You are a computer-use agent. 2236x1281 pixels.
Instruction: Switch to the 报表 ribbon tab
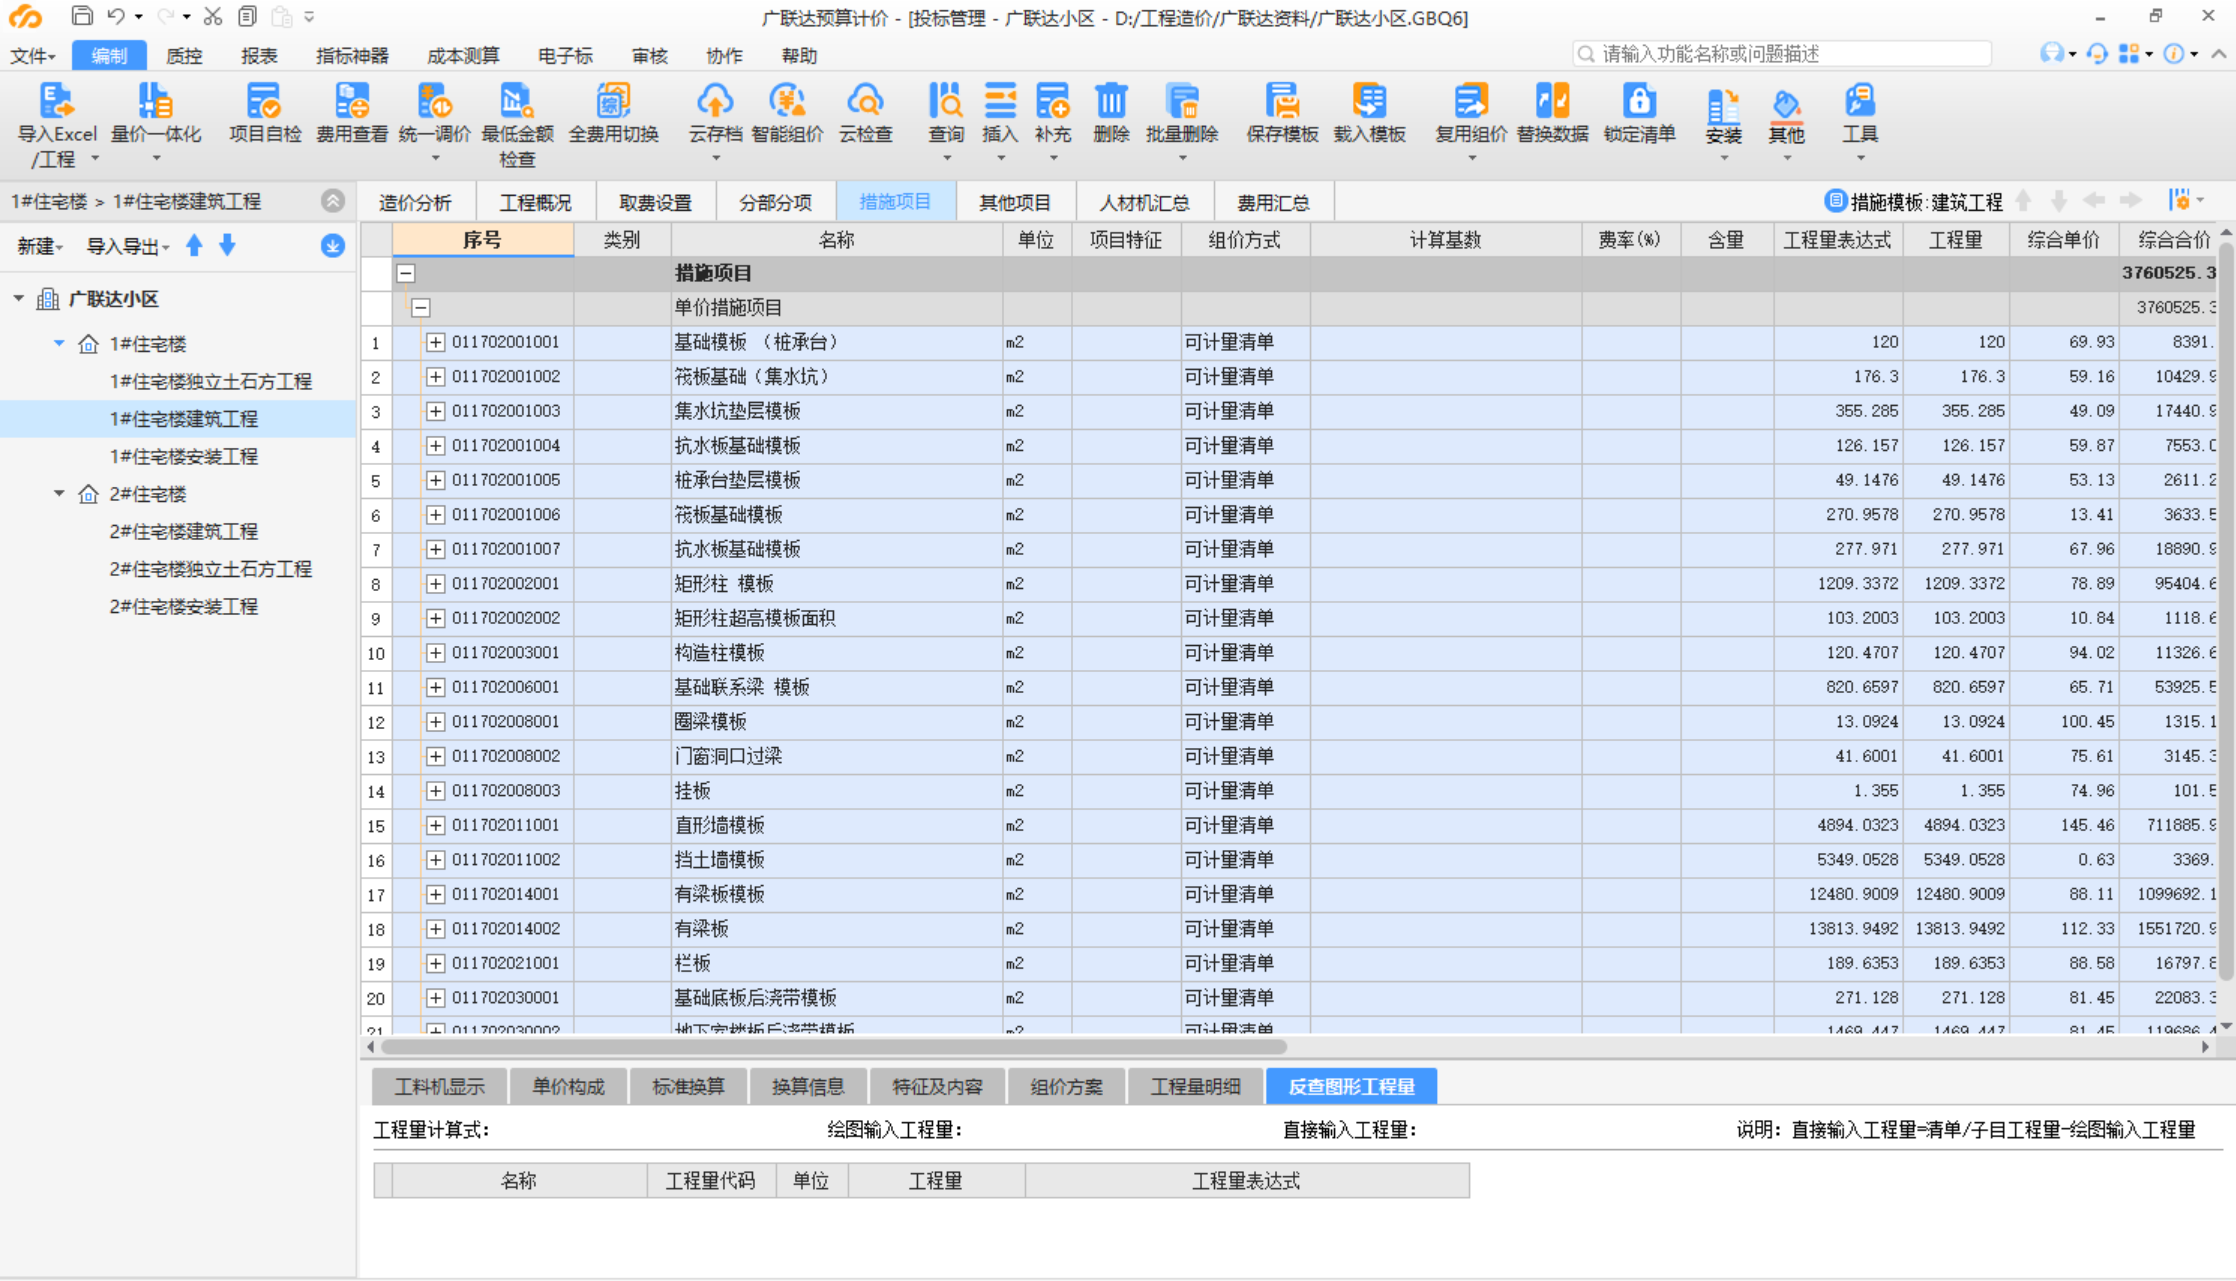tap(259, 55)
